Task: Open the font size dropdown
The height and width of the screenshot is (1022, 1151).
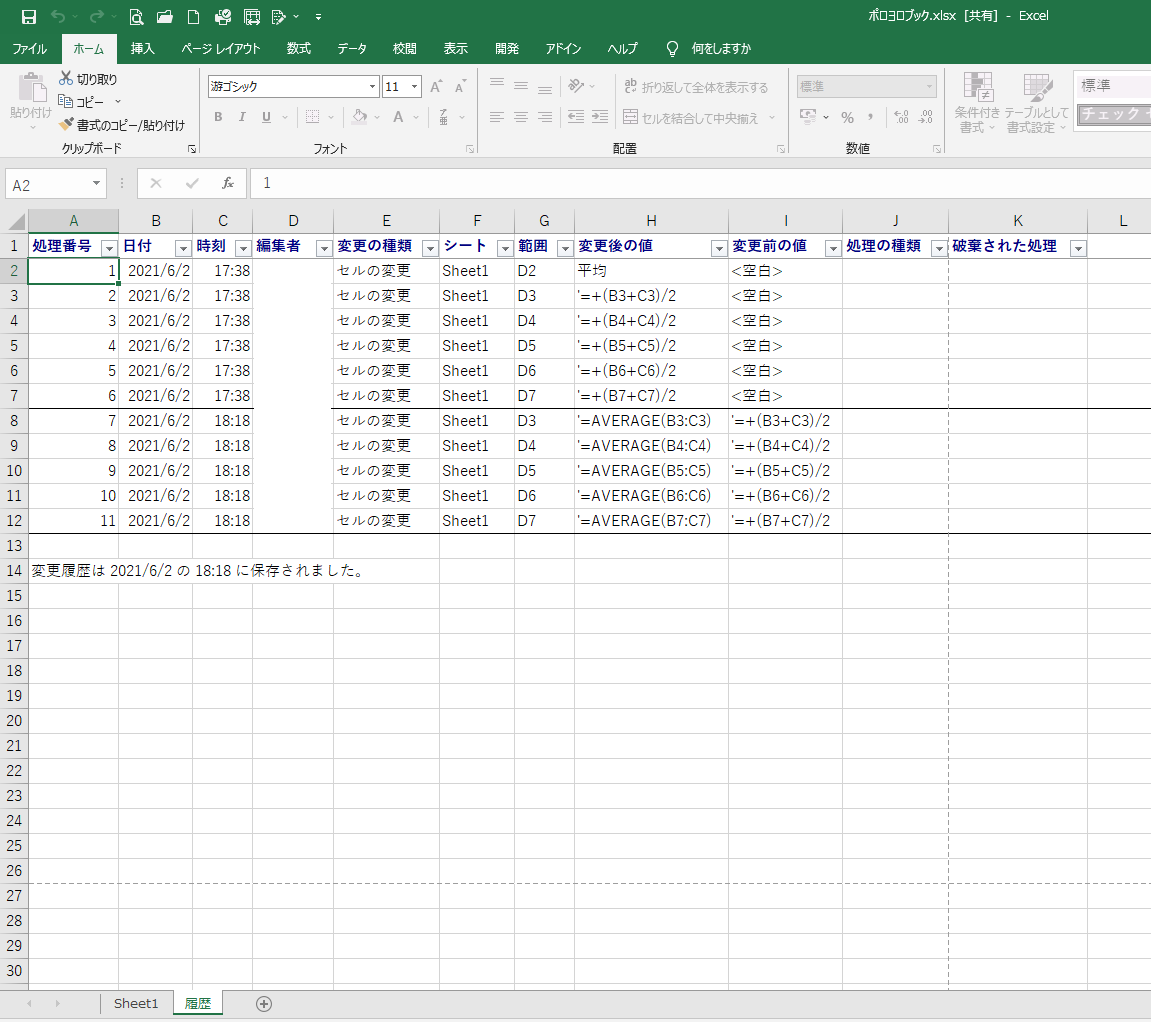Action: [415, 87]
